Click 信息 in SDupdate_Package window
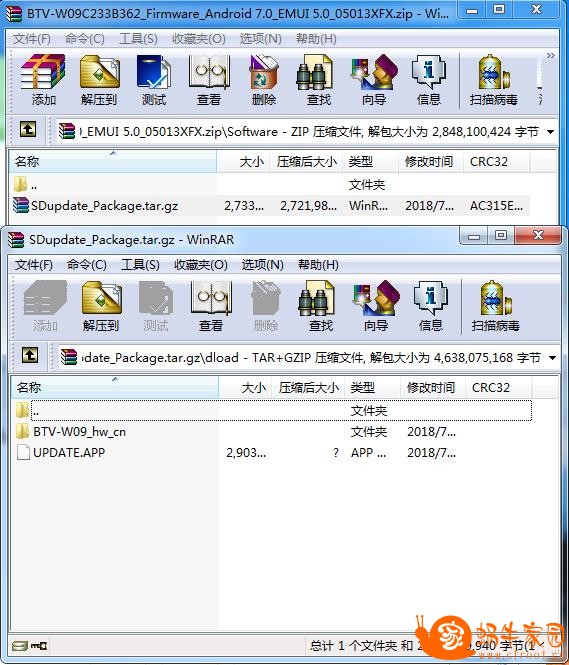 tap(431, 306)
